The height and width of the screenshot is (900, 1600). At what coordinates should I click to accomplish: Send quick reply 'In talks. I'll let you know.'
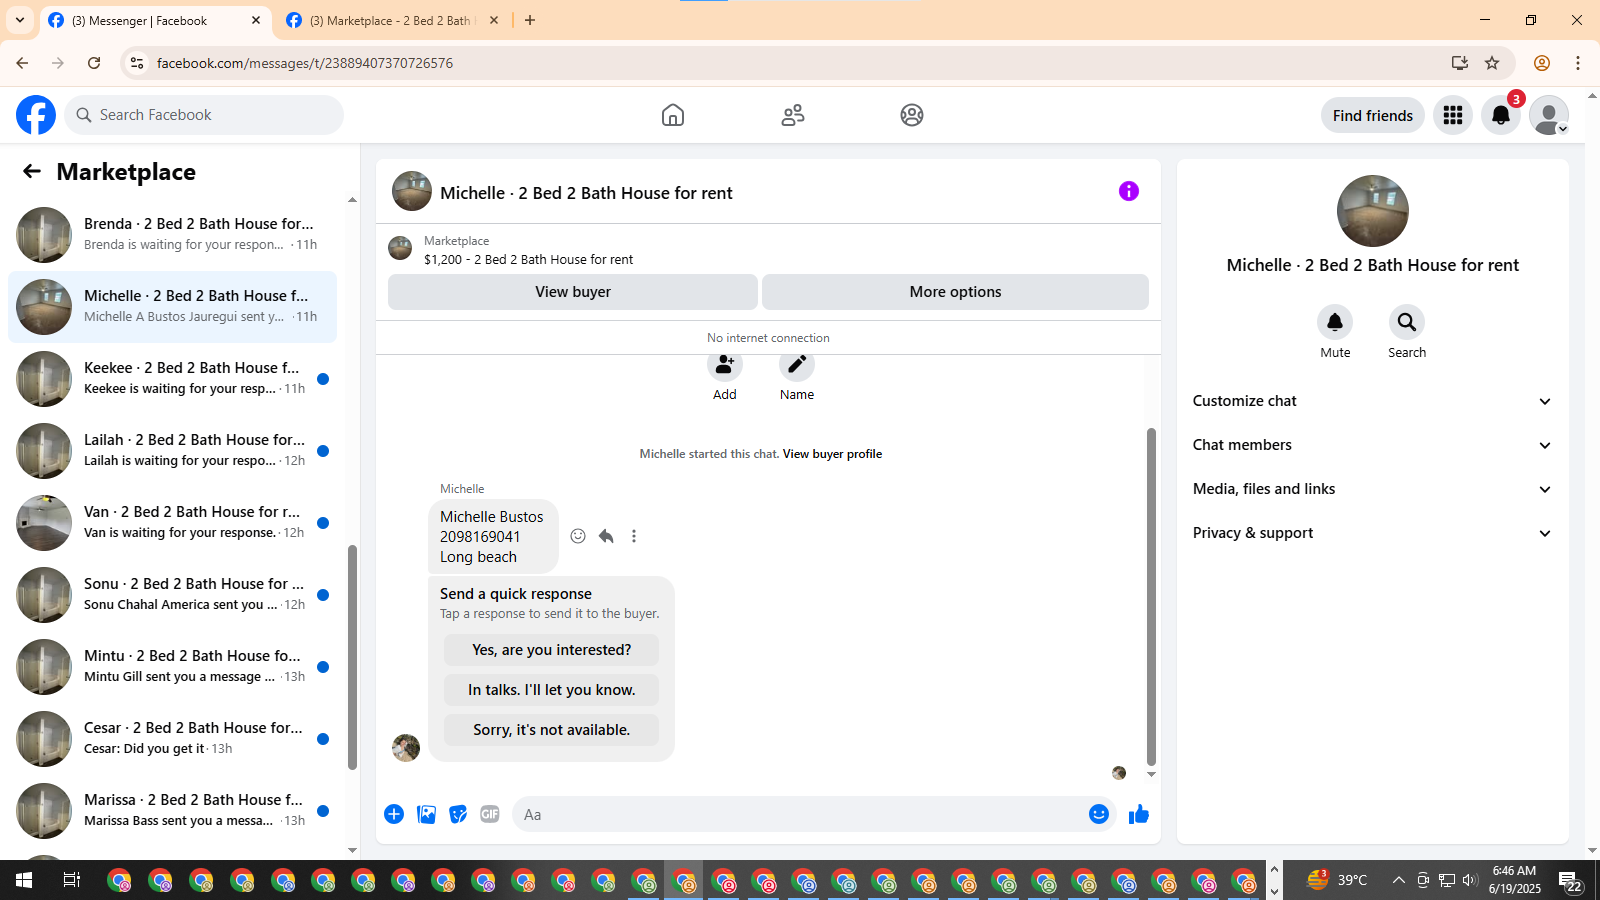[551, 690]
